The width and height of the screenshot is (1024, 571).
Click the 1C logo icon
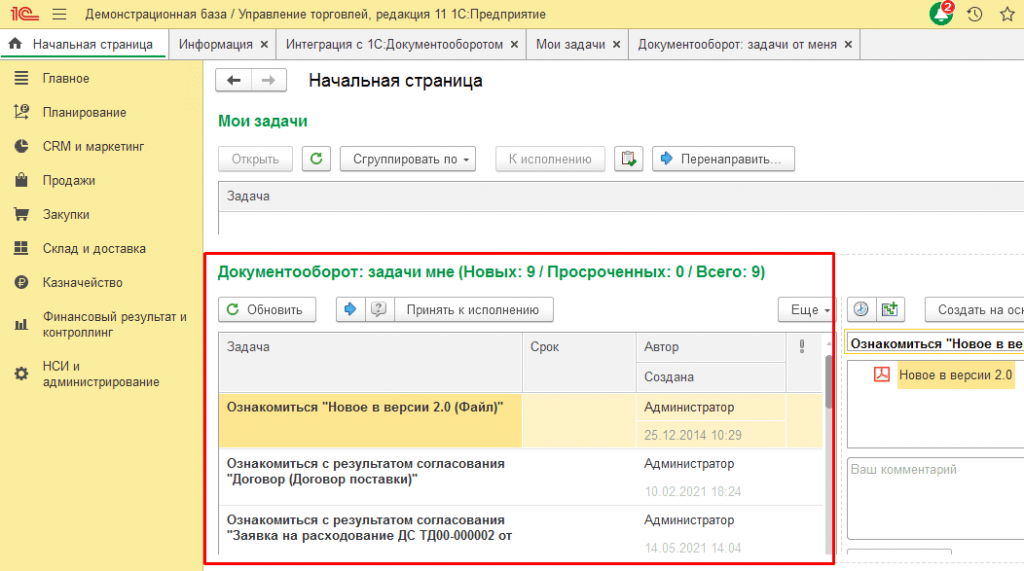(24, 14)
